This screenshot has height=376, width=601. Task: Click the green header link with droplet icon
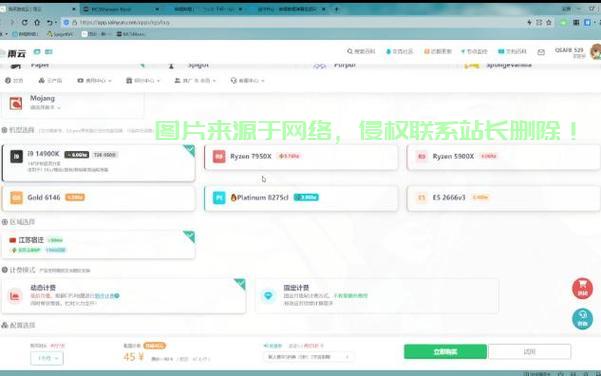(x=399, y=51)
